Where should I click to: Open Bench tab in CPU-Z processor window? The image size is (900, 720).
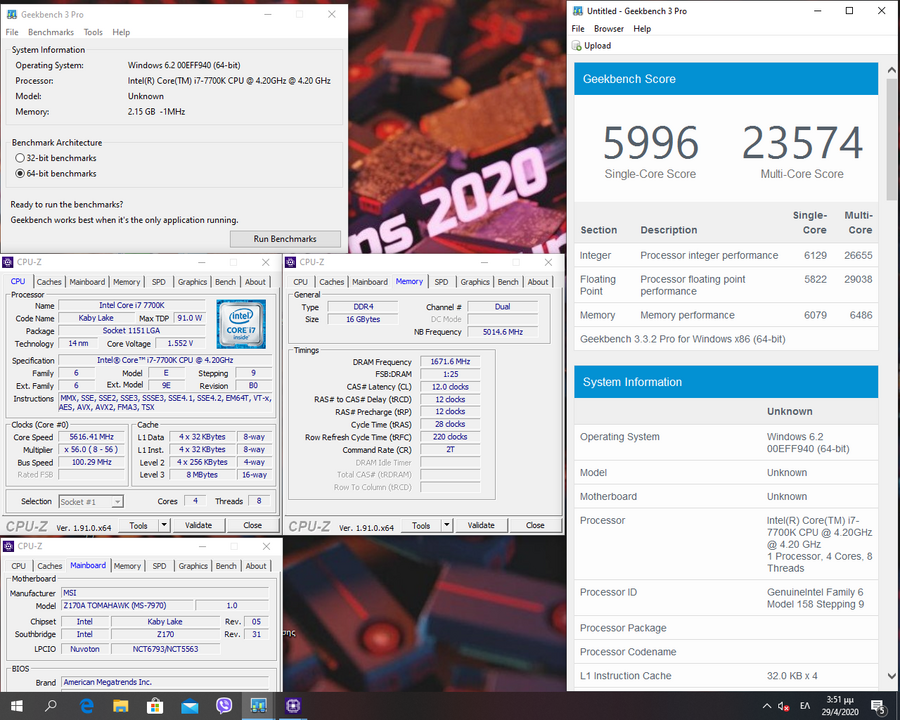226,282
